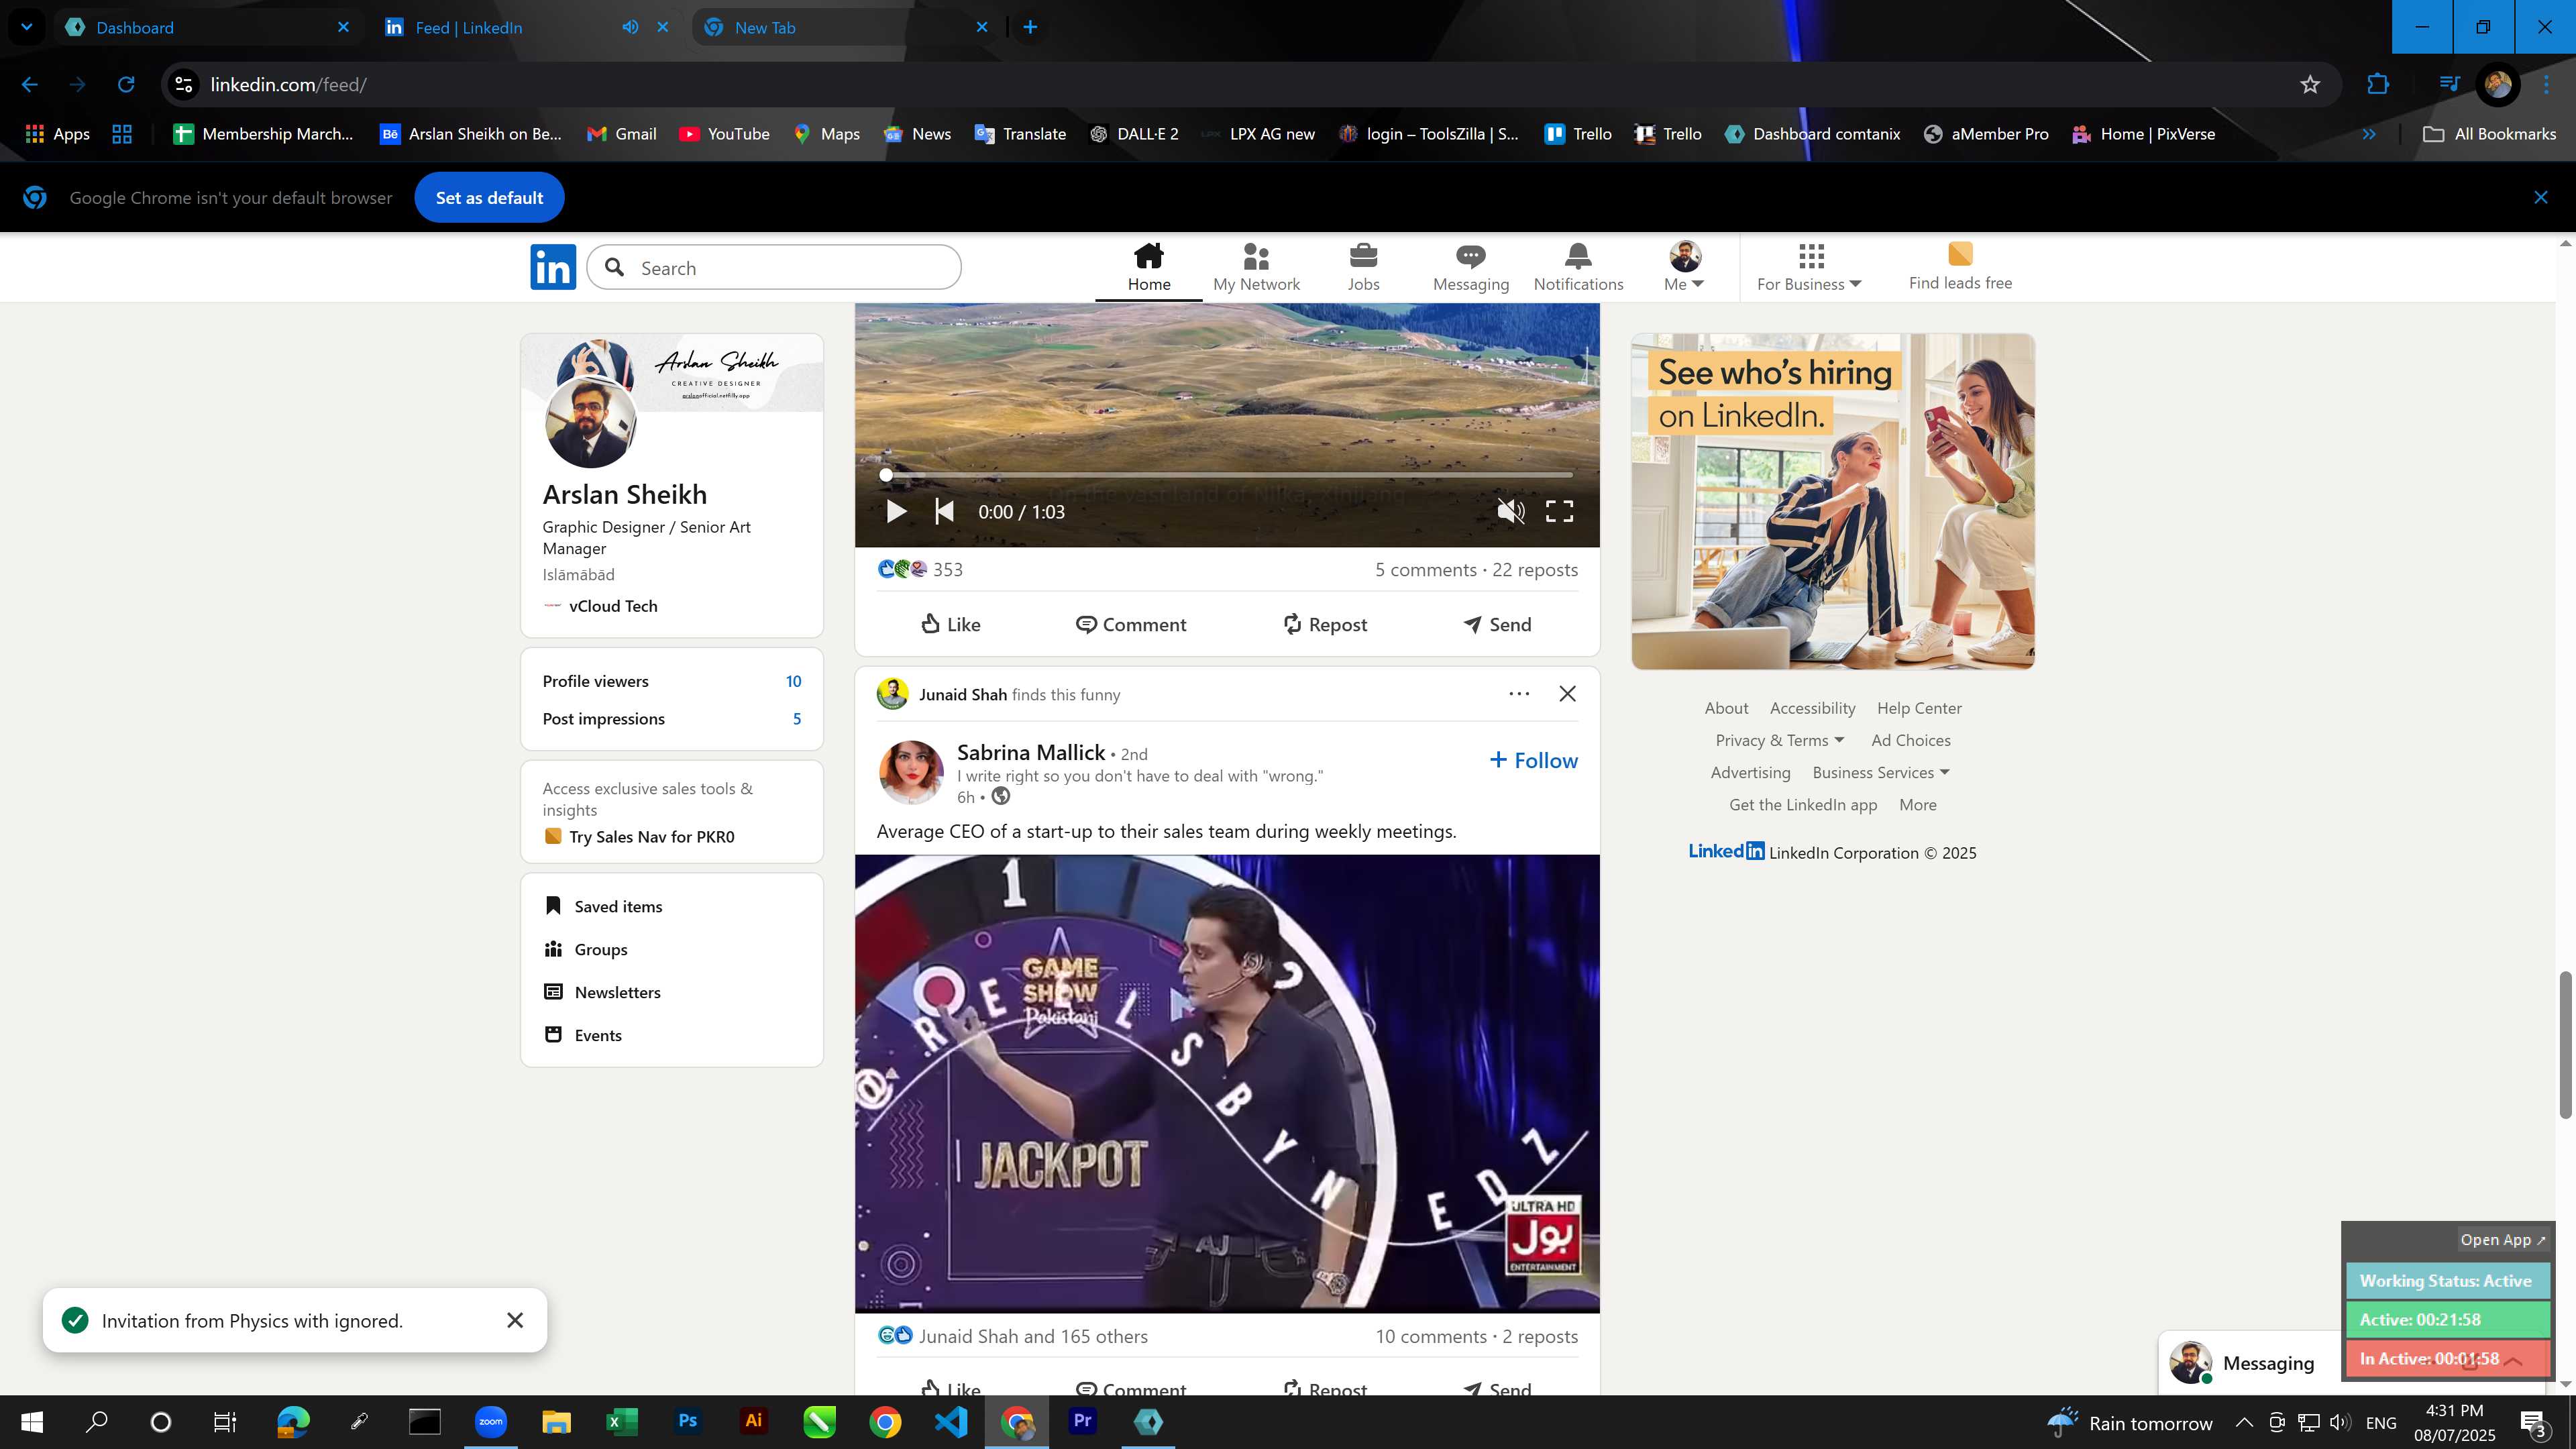Open the Help Center footer link
Image resolution: width=2576 pixels, height=1449 pixels.
point(1918,709)
